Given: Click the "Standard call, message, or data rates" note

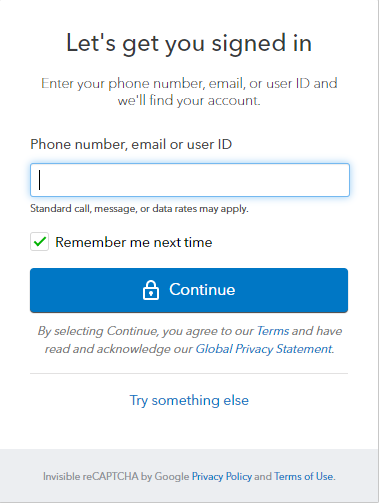Looking at the screenshot, I should (x=139, y=209).
